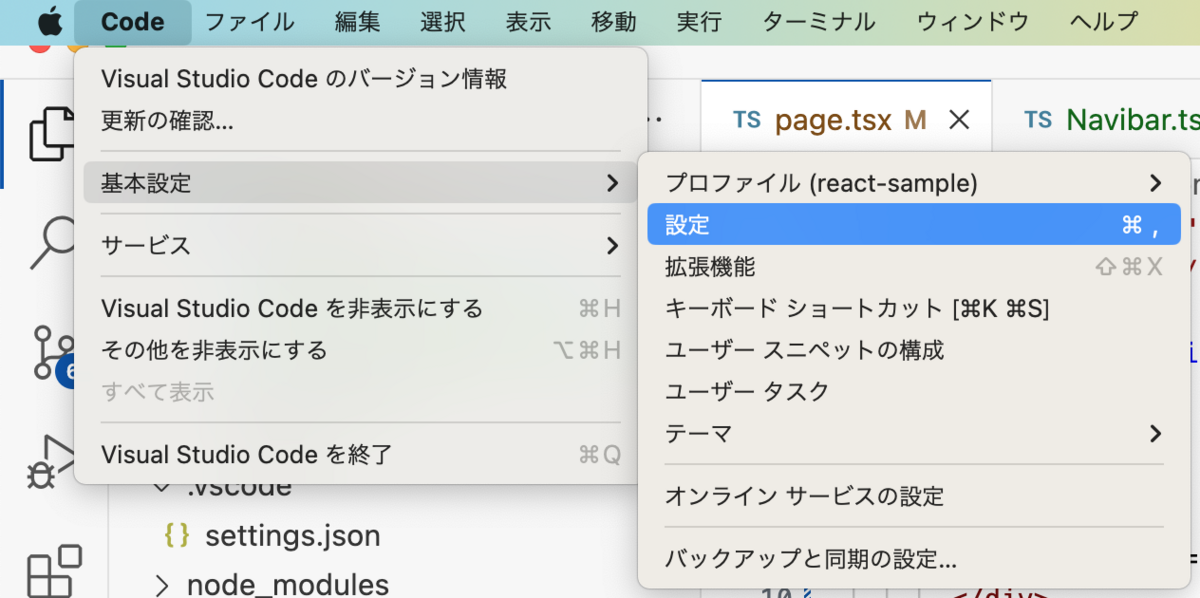This screenshot has height=598, width=1200.
Task: Open the Extensions view in activity bar
Action: (x=54, y=571)
